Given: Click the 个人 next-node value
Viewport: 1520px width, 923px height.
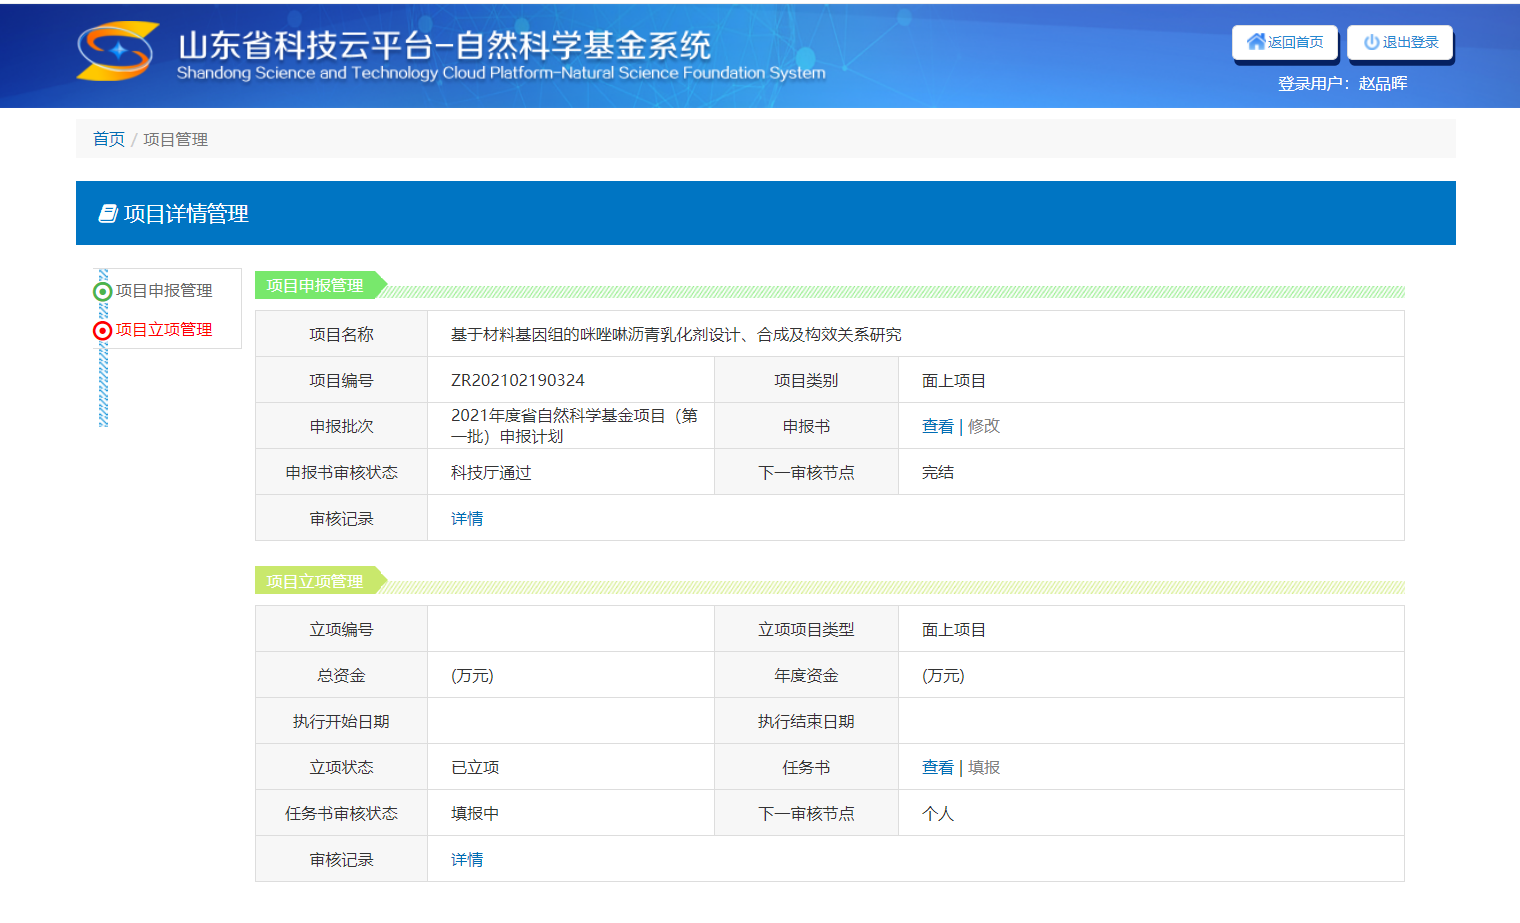Looking at the screenshot, I should 938,813.
